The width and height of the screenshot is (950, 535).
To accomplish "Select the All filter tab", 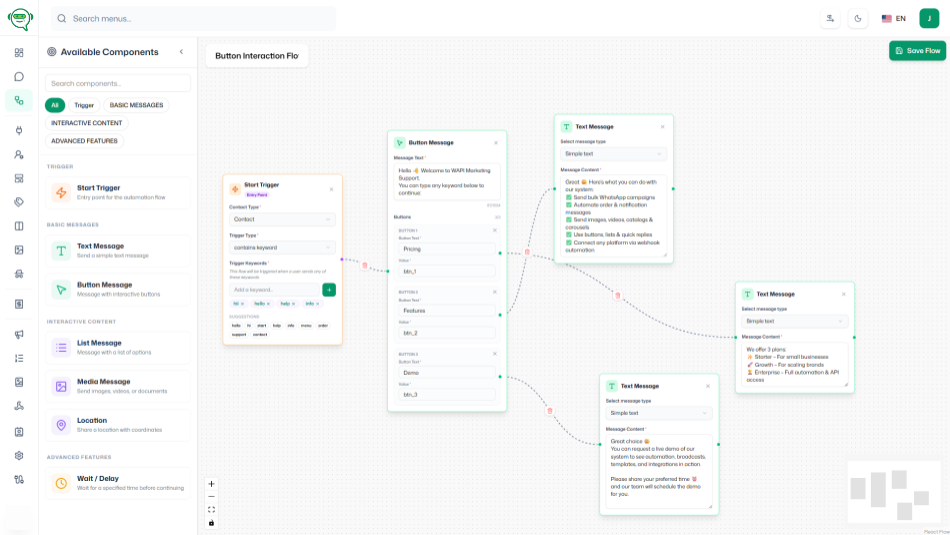I will coord(55,105).
